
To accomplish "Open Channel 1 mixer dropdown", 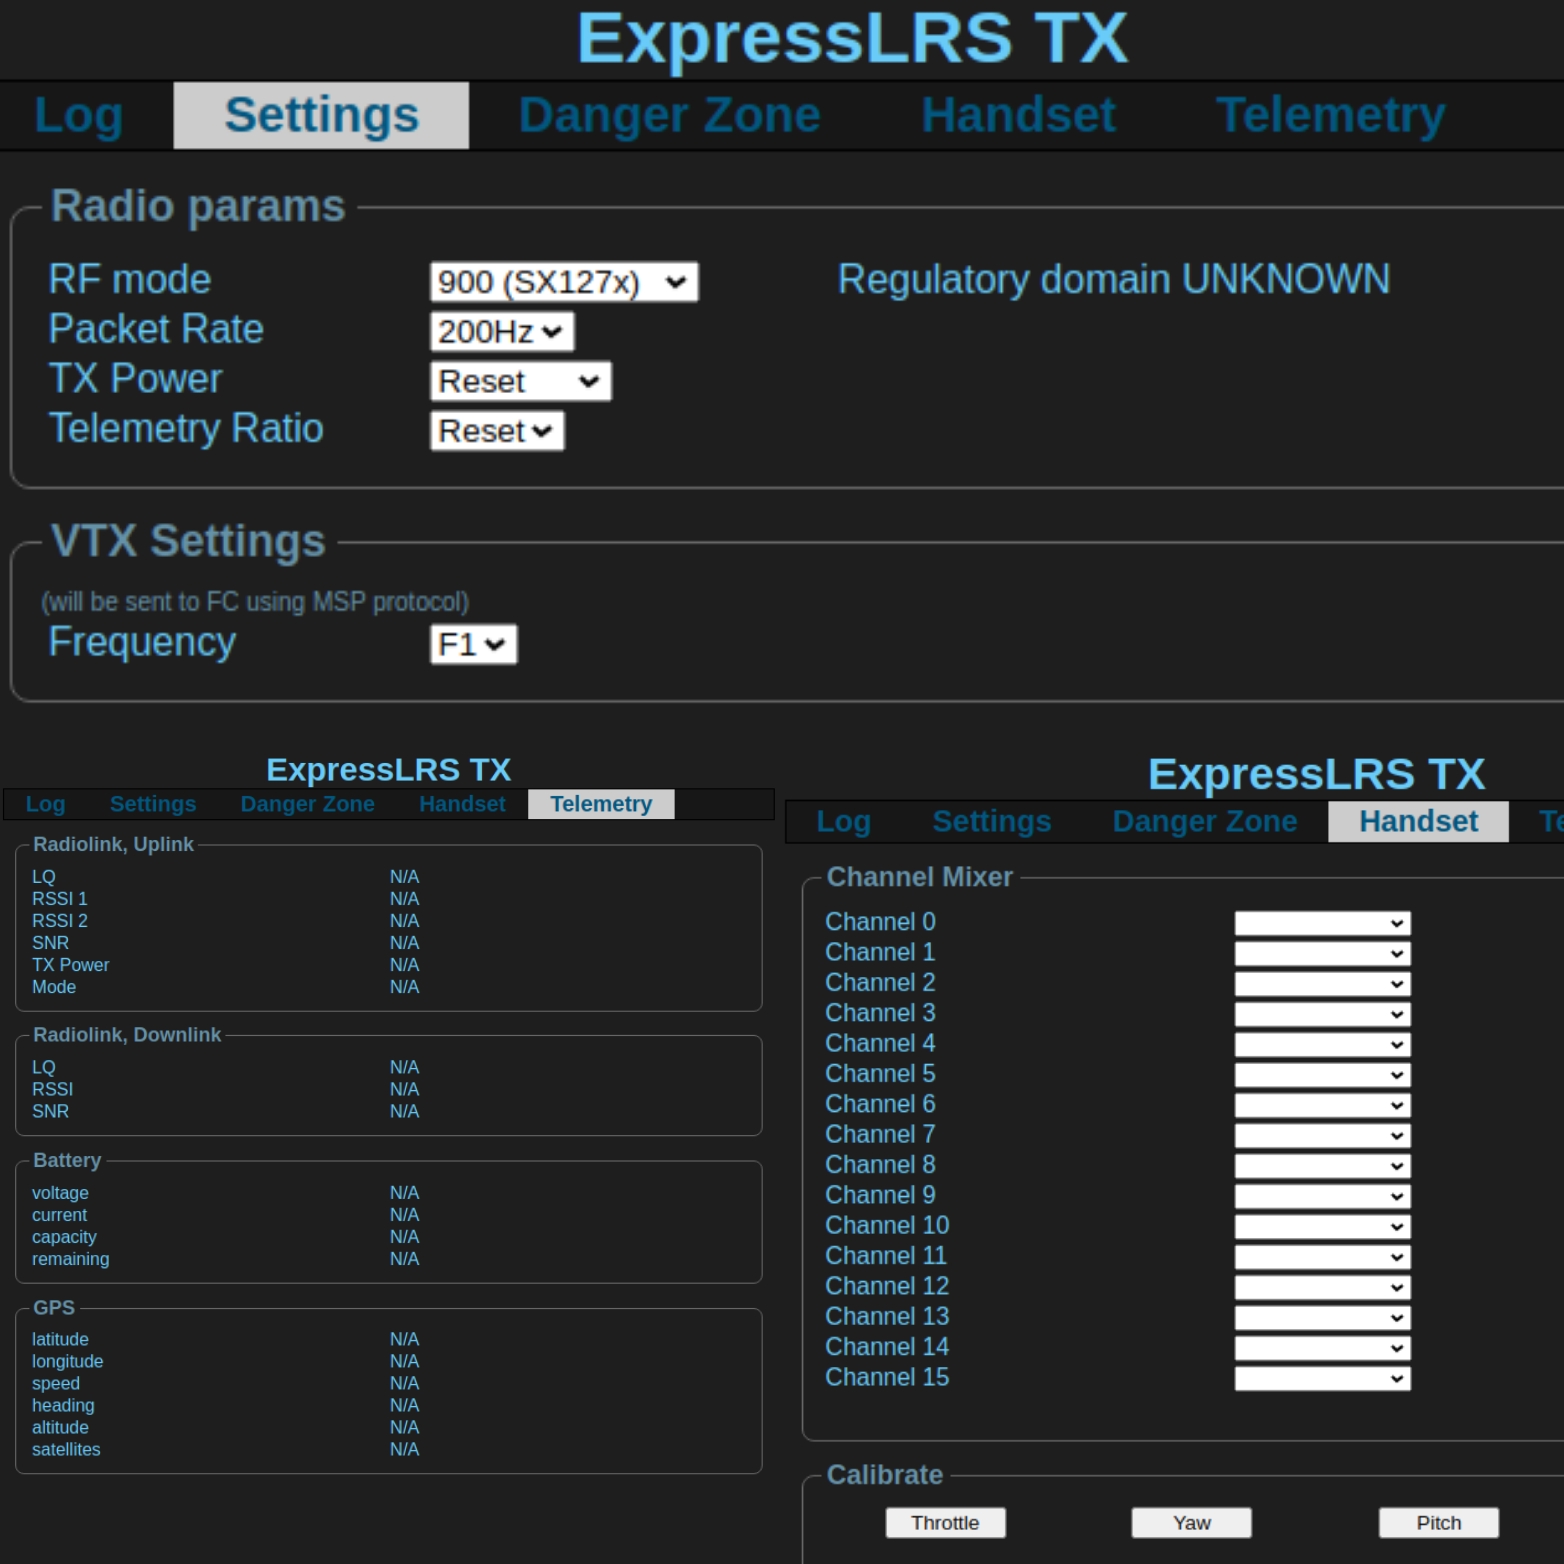I will coord(1322,953).
